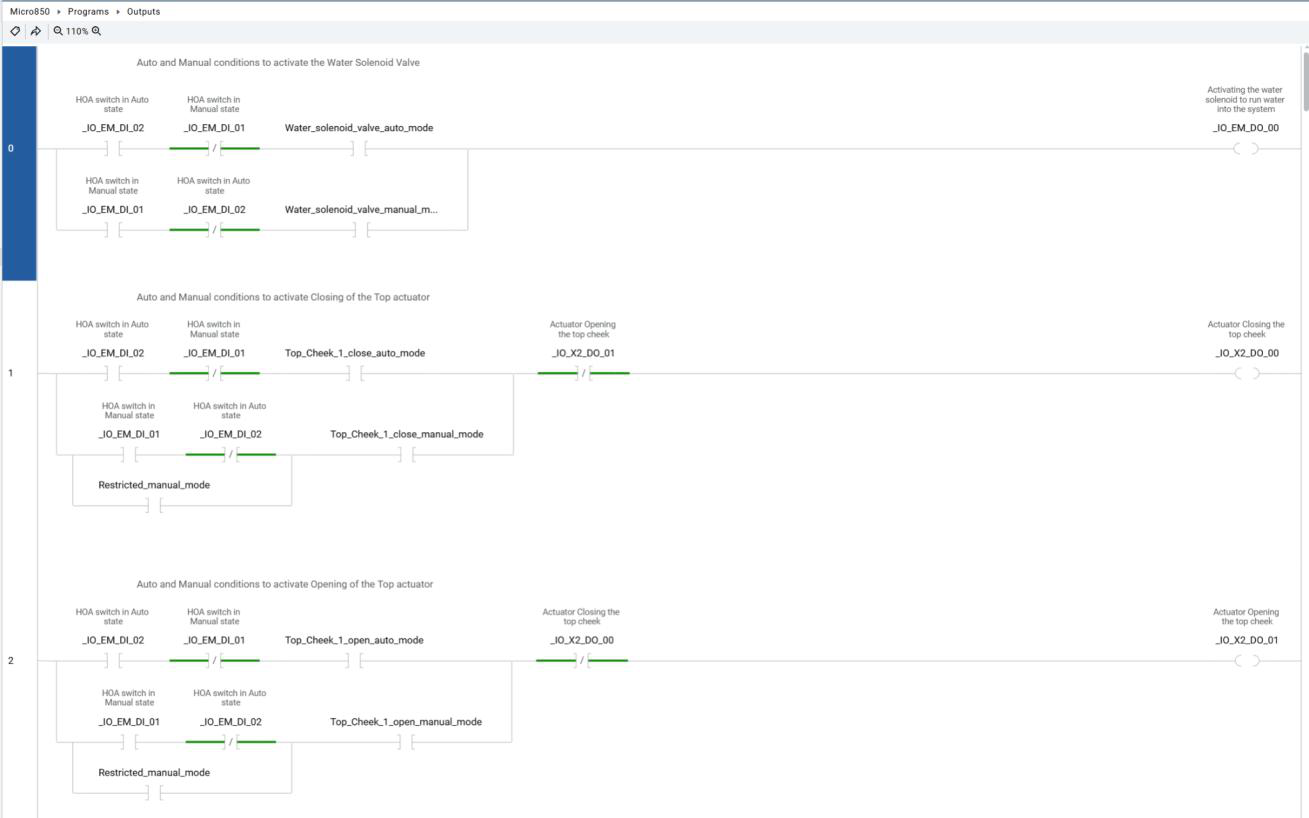Click the Water Solenoid Valve rung comment

tap(278, 63)
